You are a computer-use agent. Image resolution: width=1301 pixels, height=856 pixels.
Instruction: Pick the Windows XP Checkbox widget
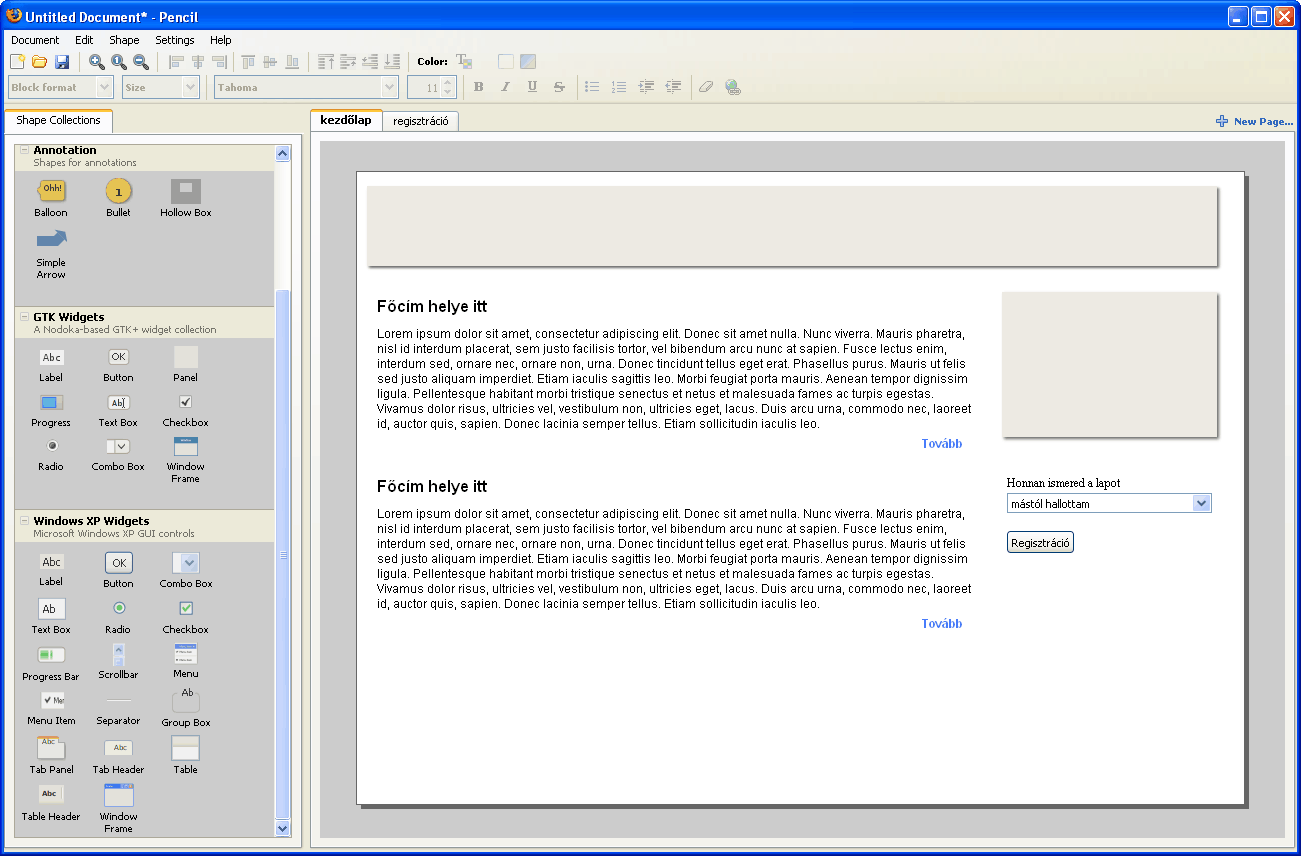pos(185,608)
